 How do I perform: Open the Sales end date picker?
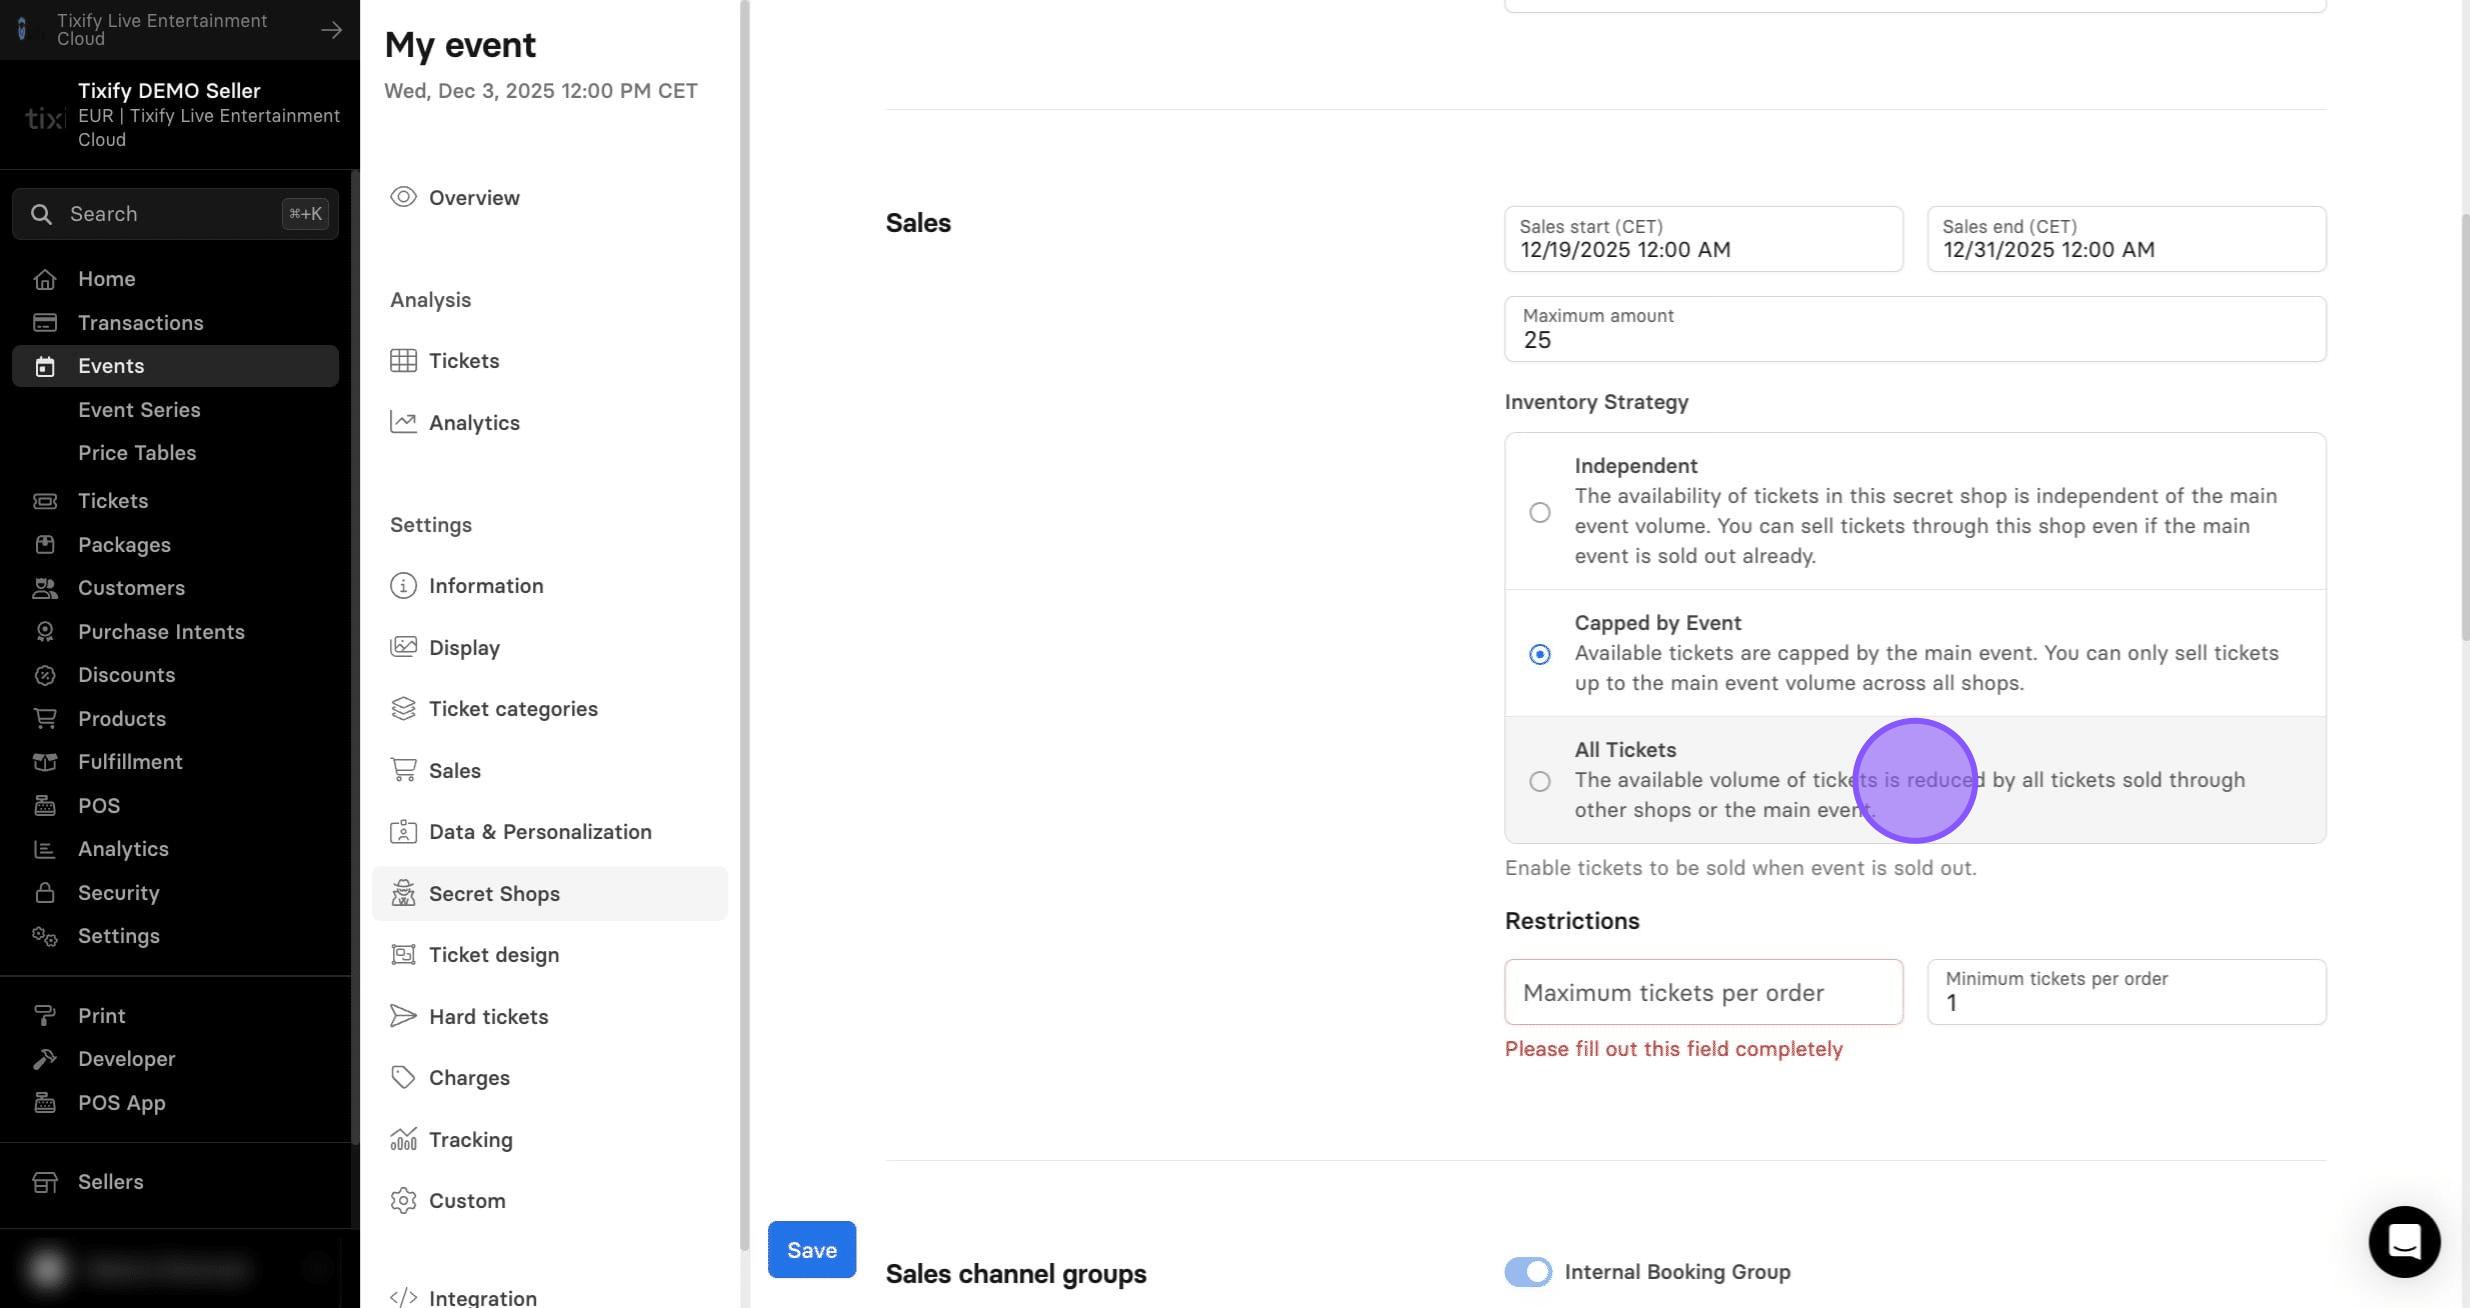pos(2126,239)
